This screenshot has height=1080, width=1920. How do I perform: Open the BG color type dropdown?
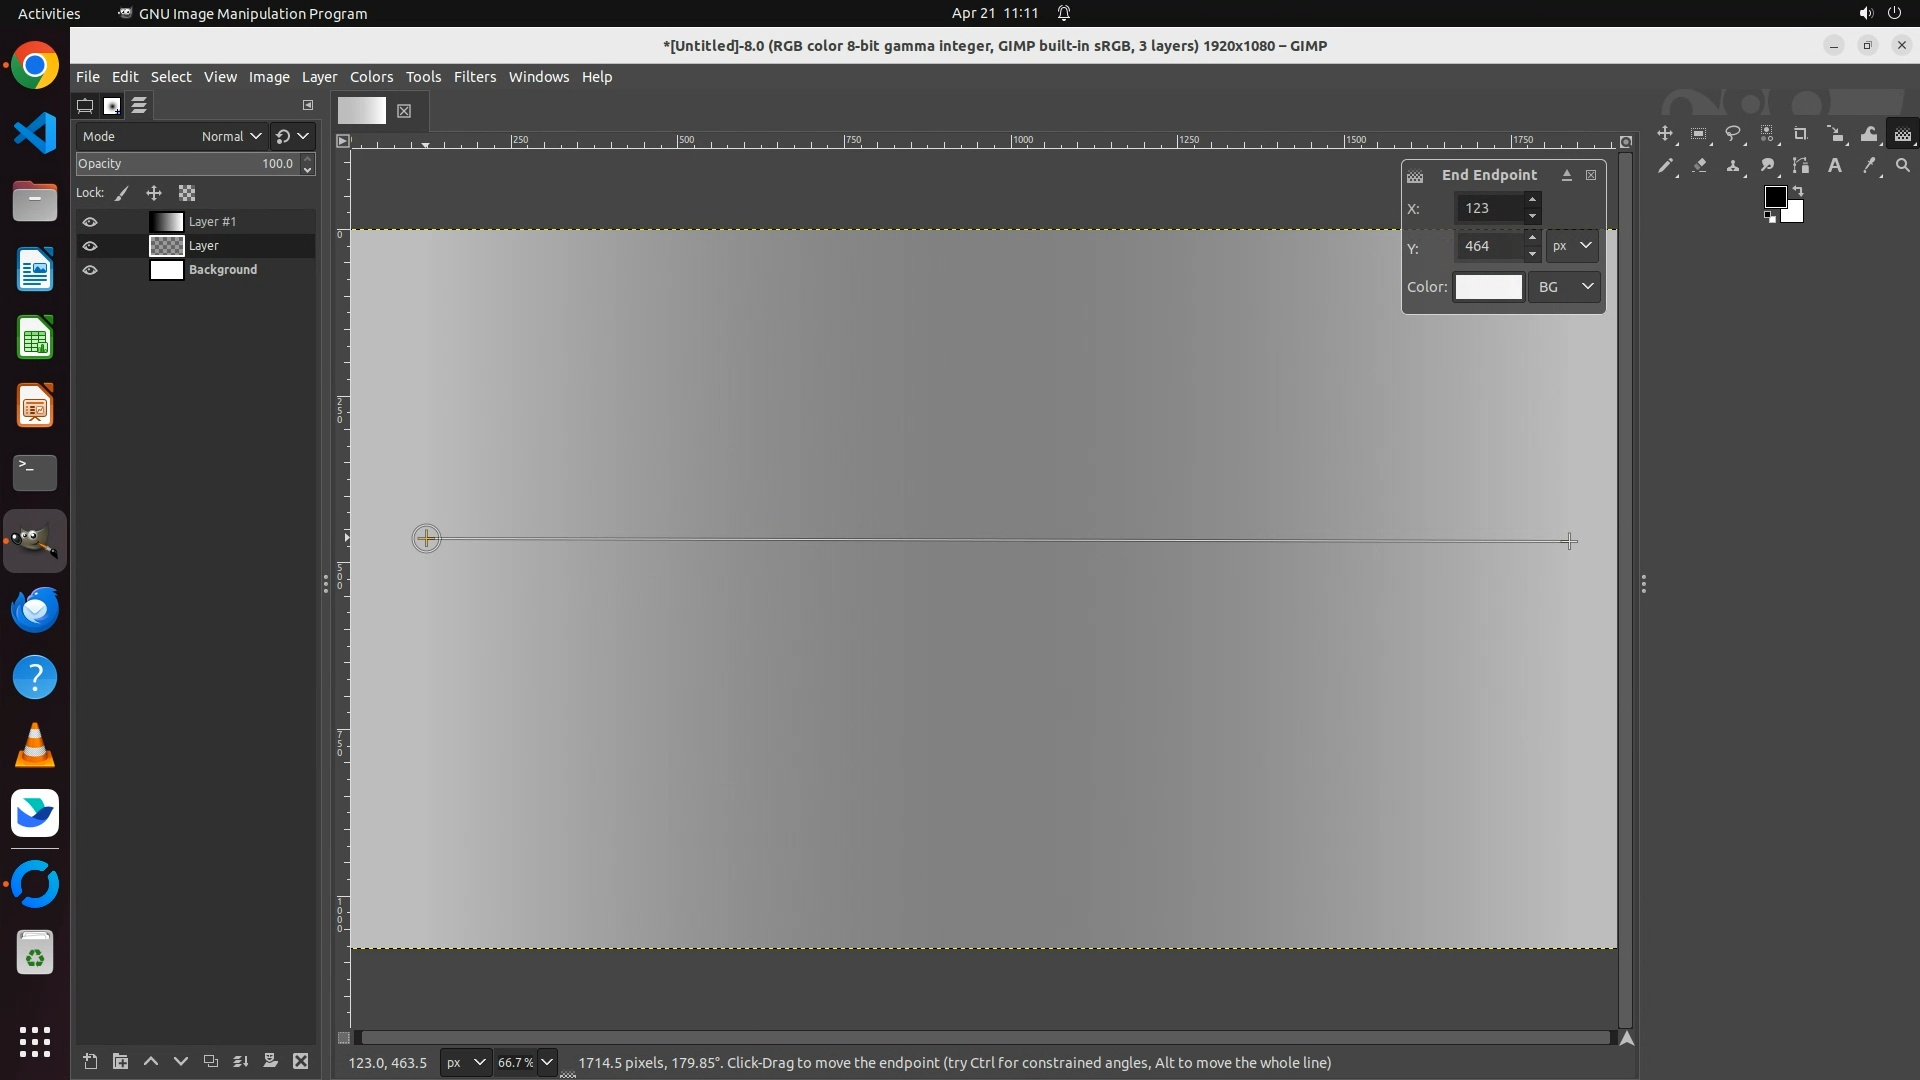click(1565, 287)
